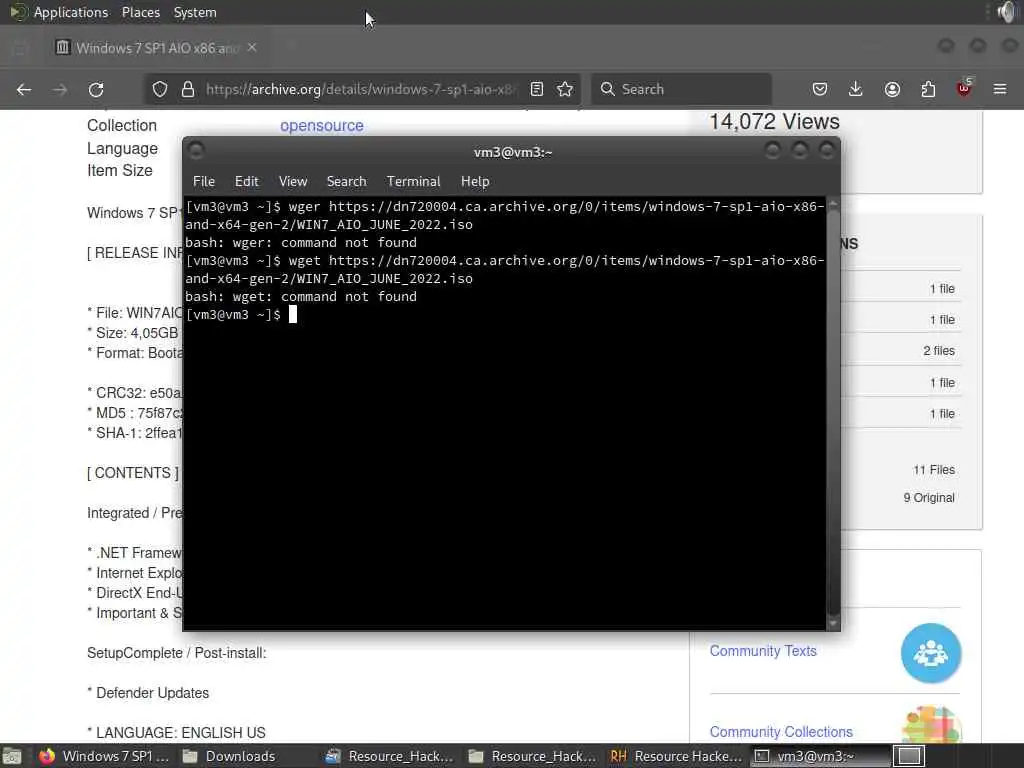Open the Community Collections link

[x=782, y=732]
